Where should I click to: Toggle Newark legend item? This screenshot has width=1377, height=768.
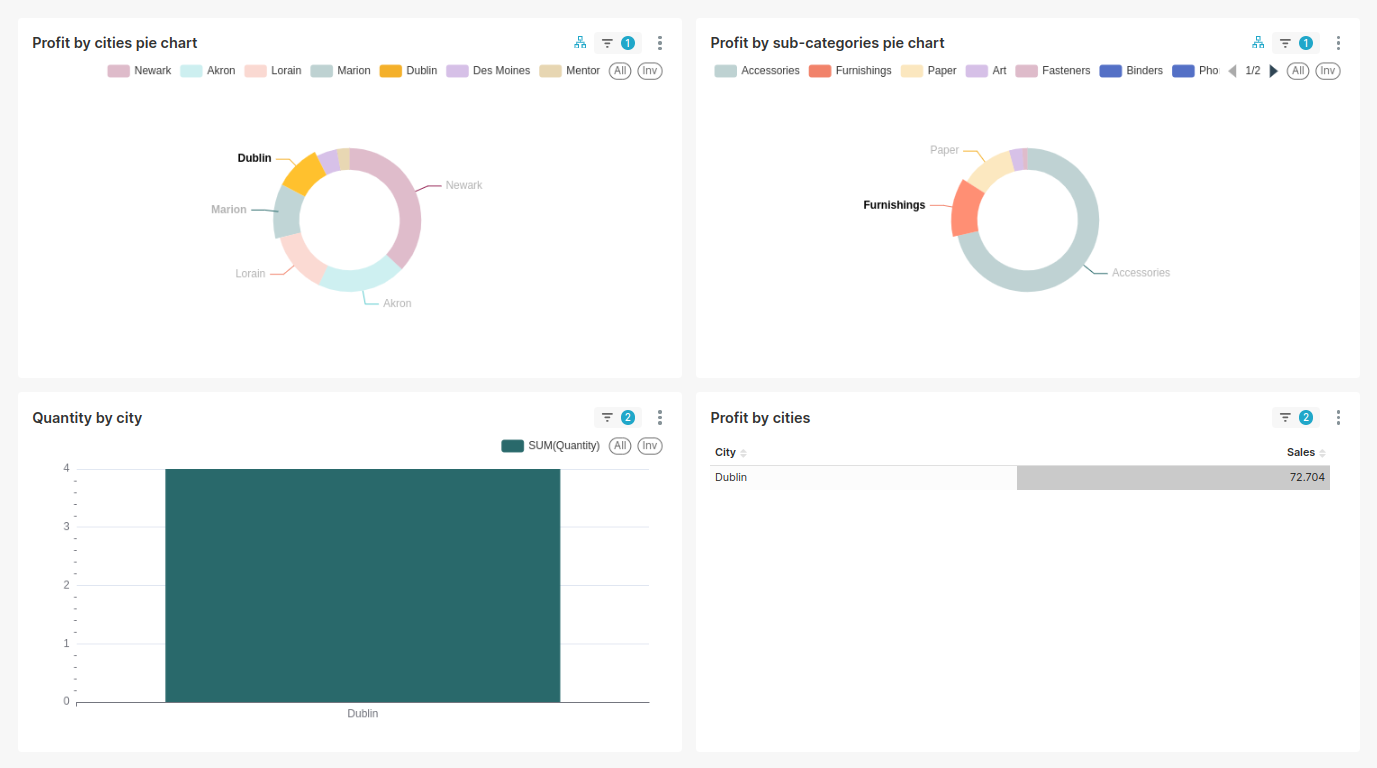pos(140,71)
